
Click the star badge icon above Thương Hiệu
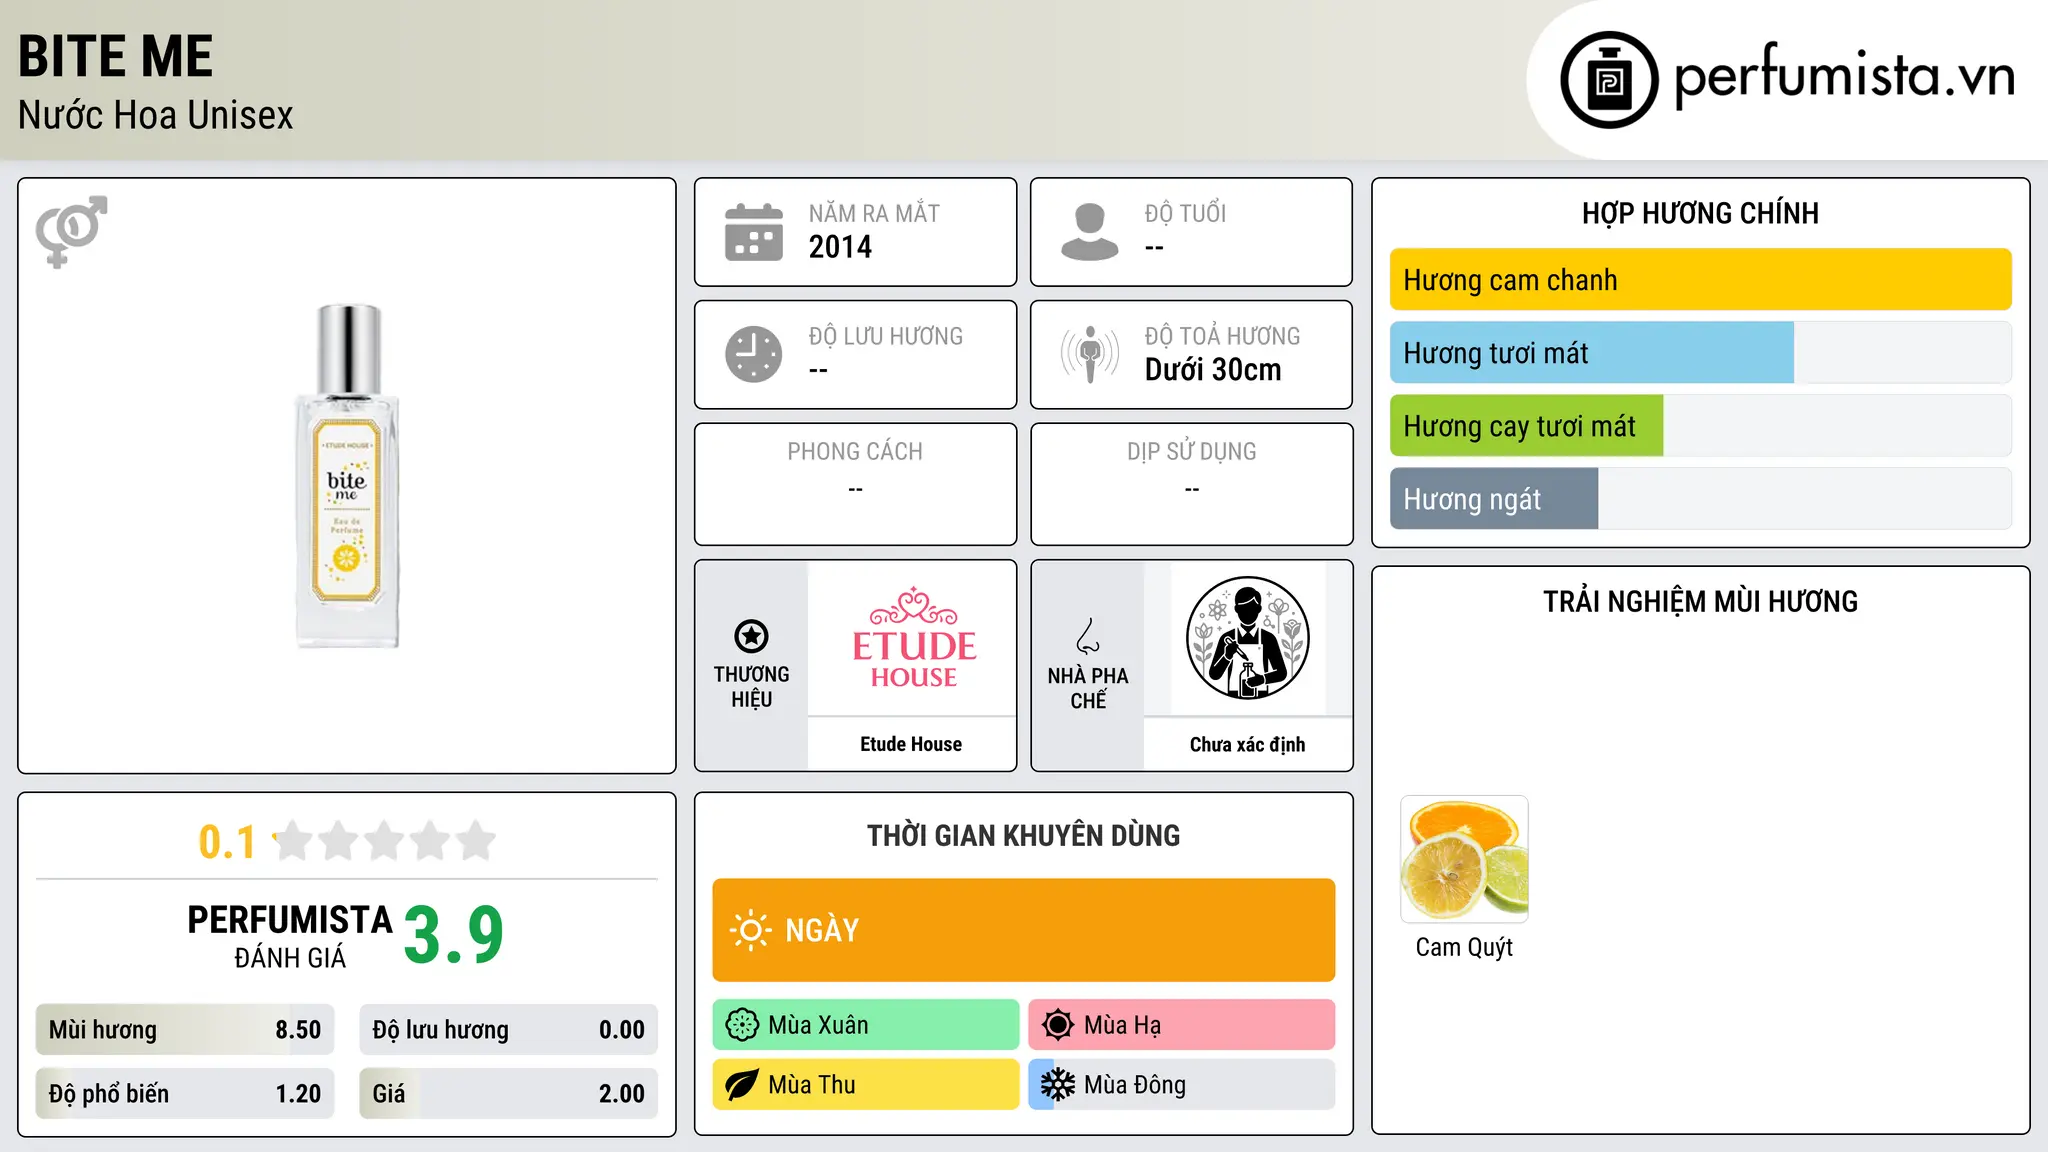point(751,636)
